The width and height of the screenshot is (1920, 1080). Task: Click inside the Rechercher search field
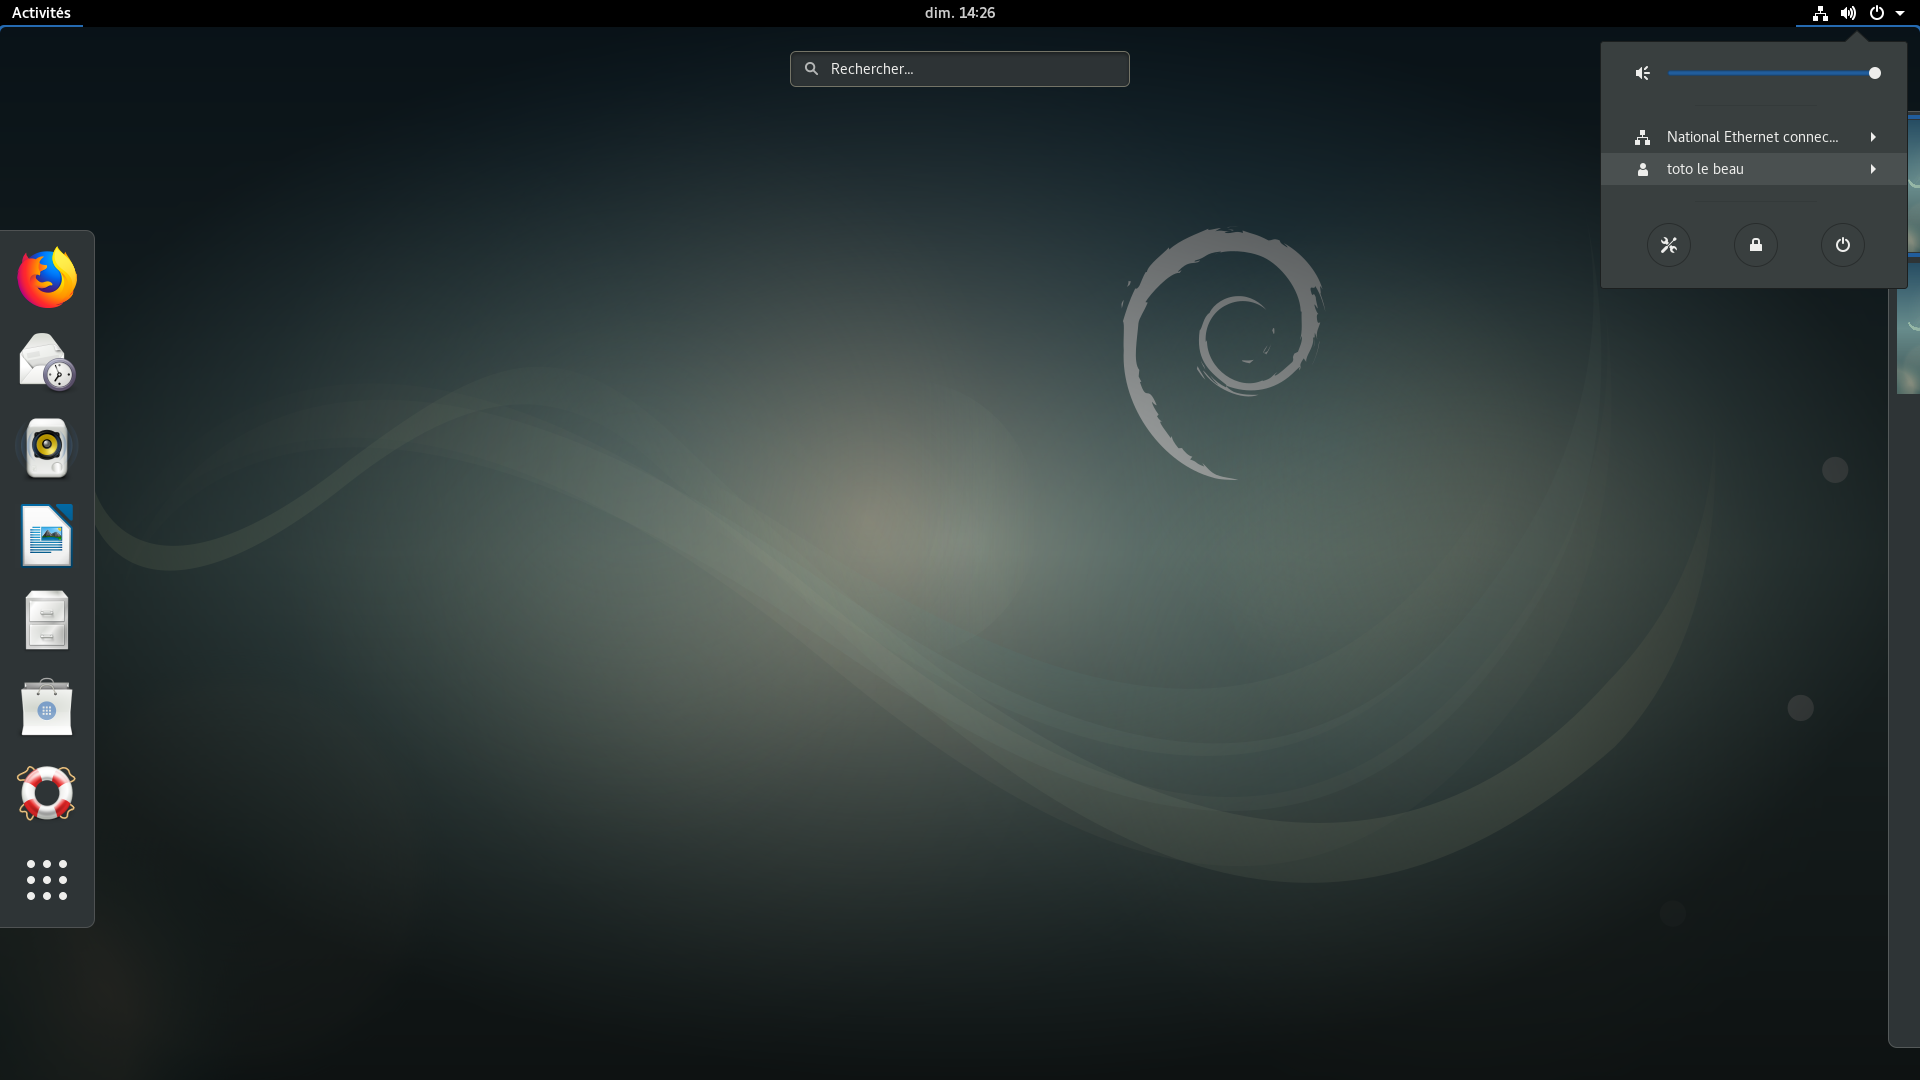[960, 69]
